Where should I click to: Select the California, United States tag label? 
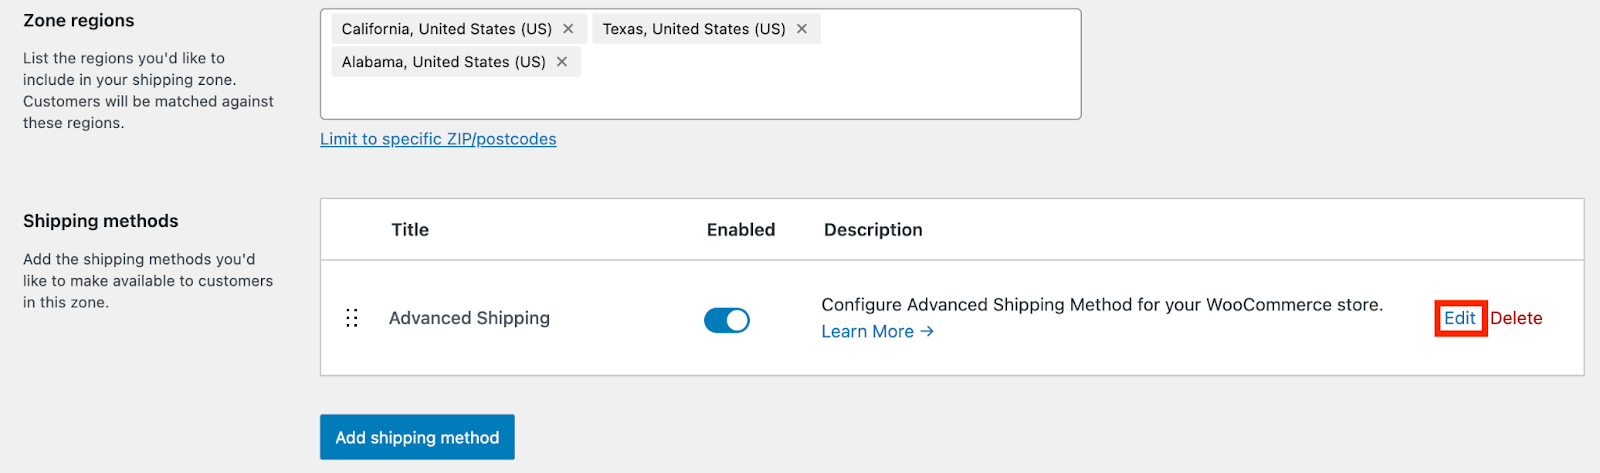click(446, 29)
